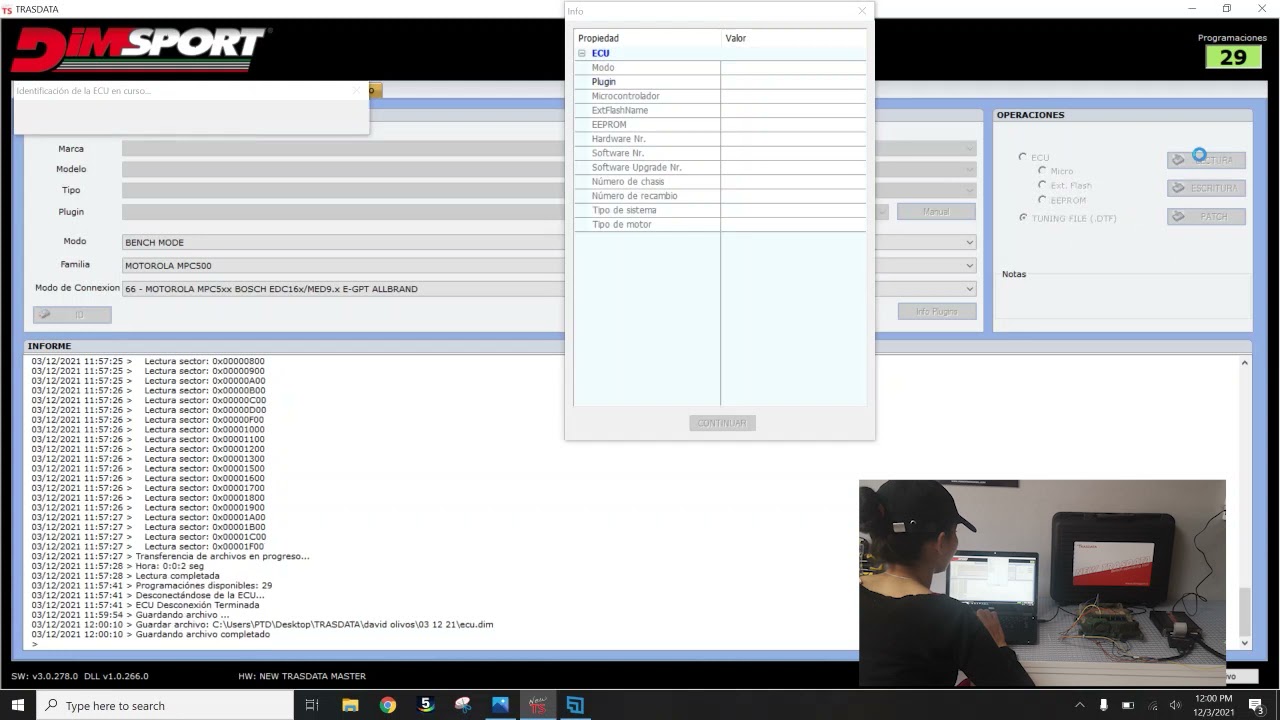The width and height of the screenshot is (1280, 720).
Task: Select the Ext. Flash radio button
Action: (x=1042, y=185)
